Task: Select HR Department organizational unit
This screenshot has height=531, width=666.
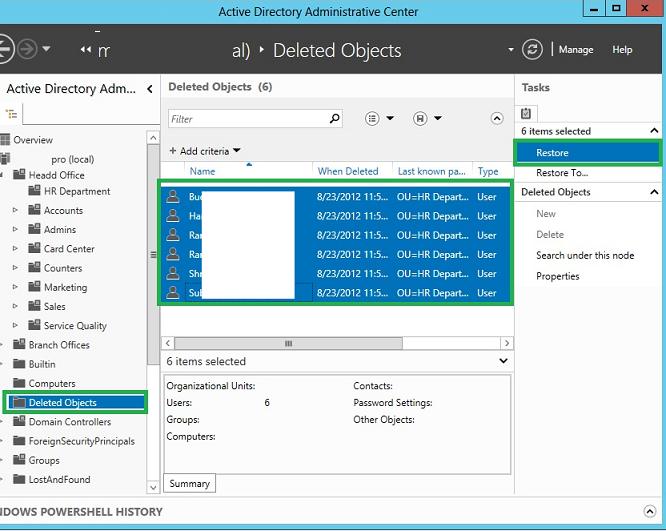Action: (x=77, y=192)
